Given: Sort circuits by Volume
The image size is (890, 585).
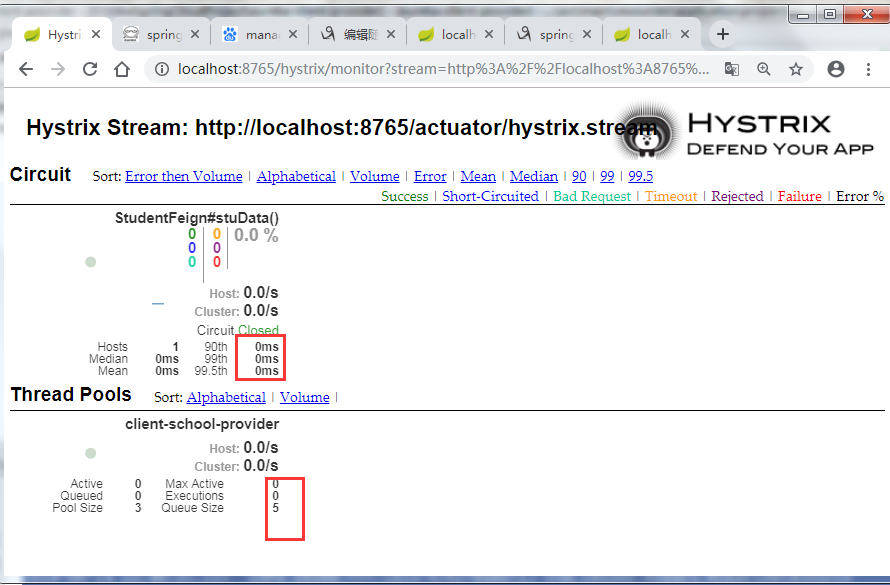Looking at the screenshot, I should point(375,176).
